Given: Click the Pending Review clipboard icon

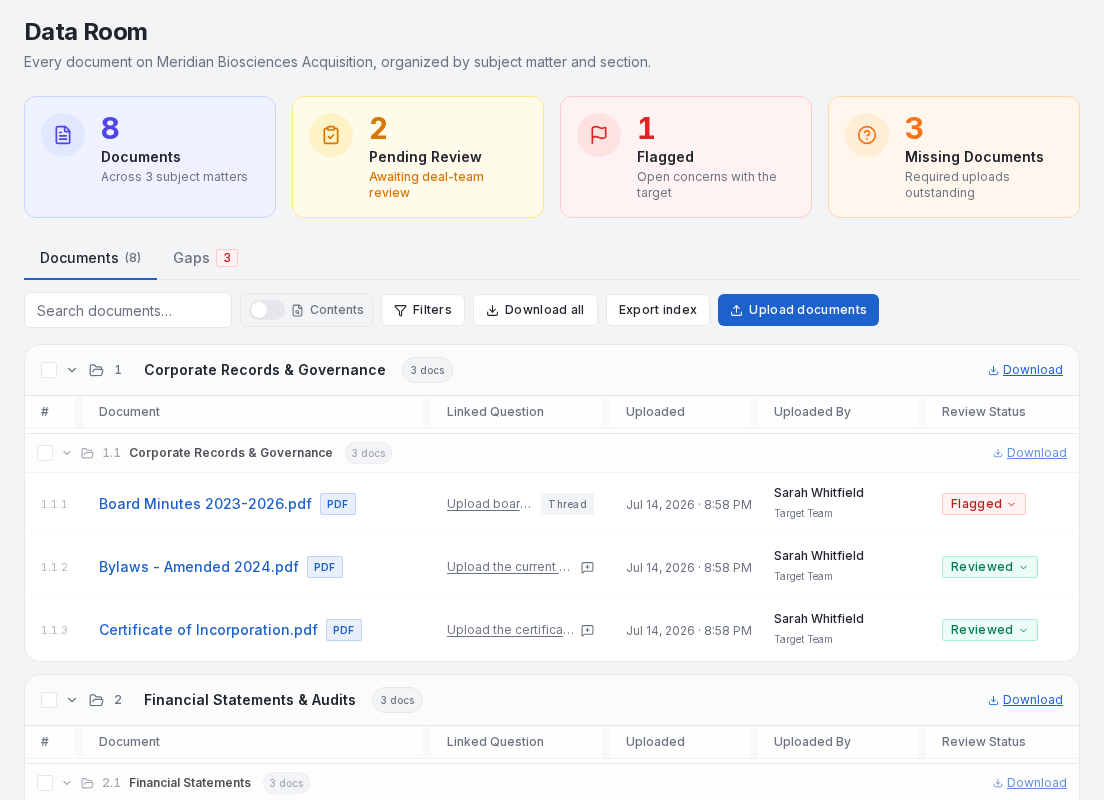Looking at the screenshot, I should coord(331,135).
